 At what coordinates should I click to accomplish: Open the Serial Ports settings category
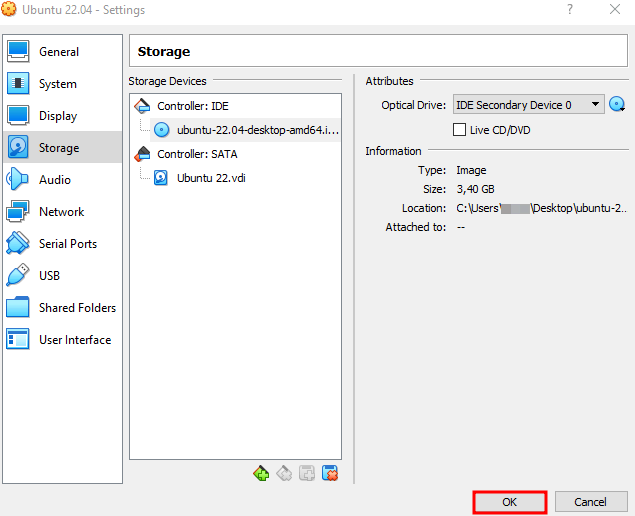(62, 243)
